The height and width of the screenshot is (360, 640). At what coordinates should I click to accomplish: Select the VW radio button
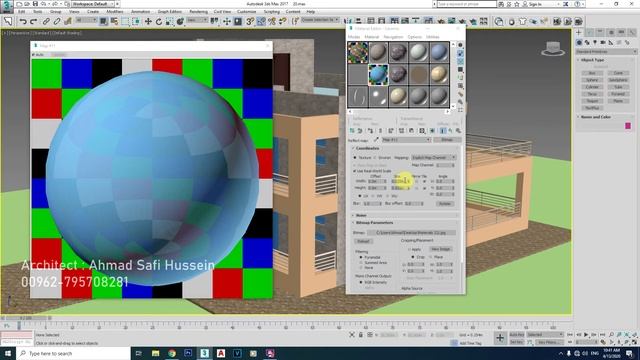(373, 196)
